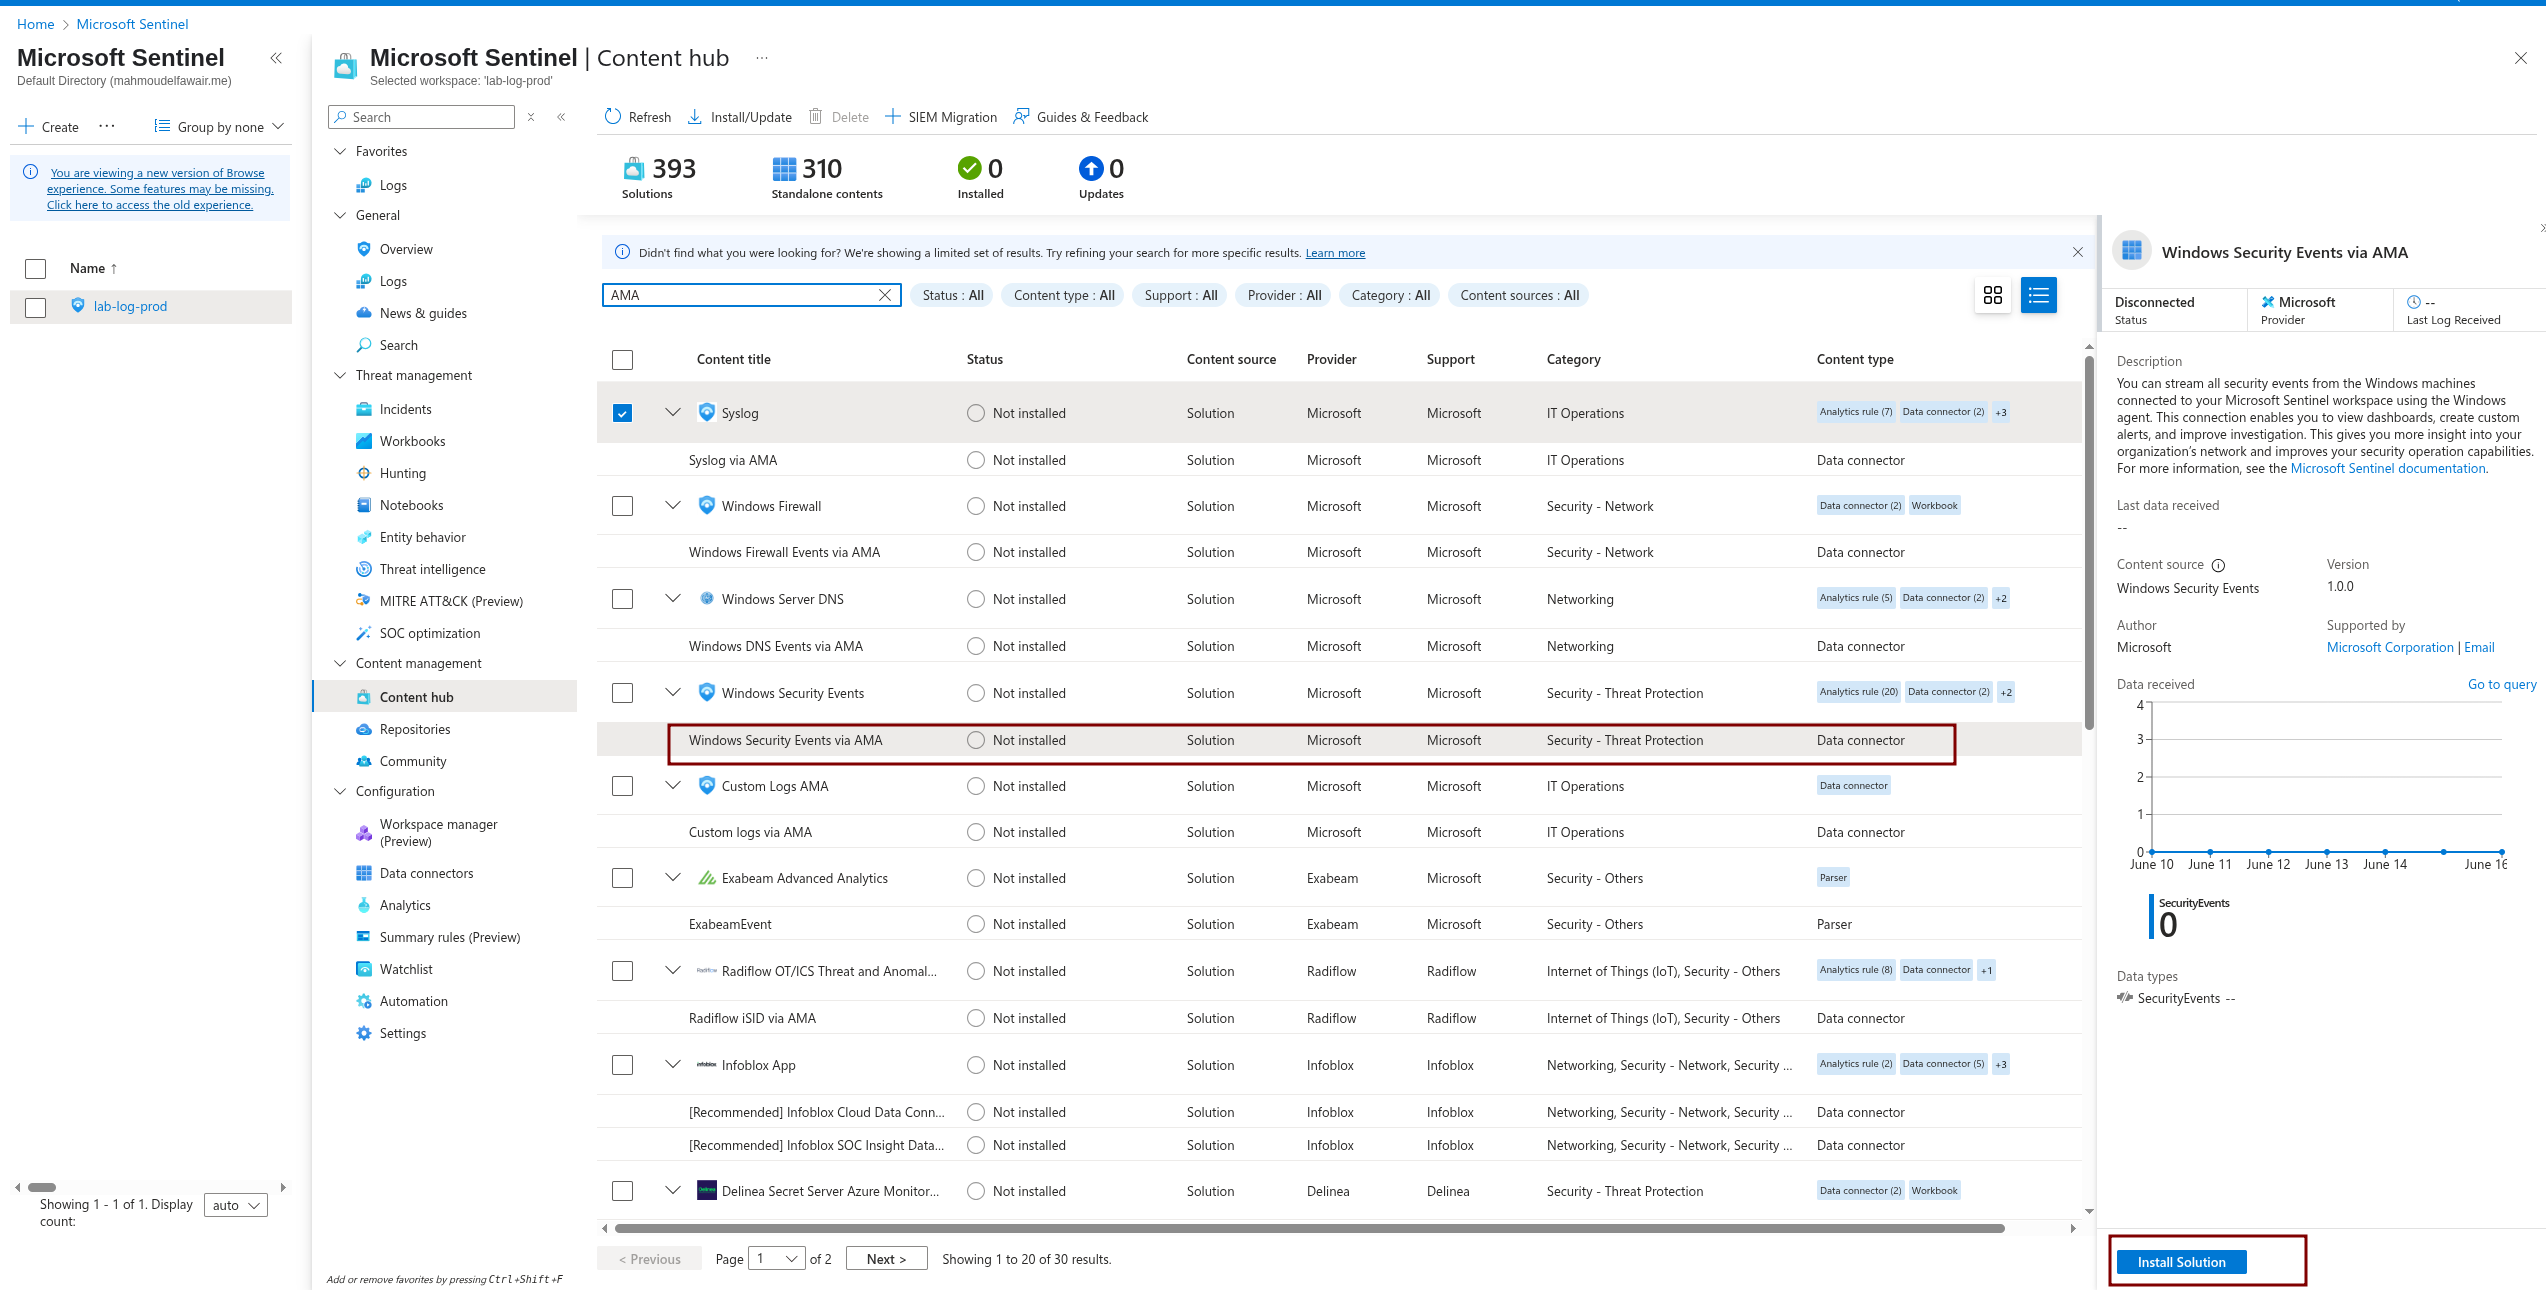
Task: Switch to grid card view icon
Action: click(1992, 295)
